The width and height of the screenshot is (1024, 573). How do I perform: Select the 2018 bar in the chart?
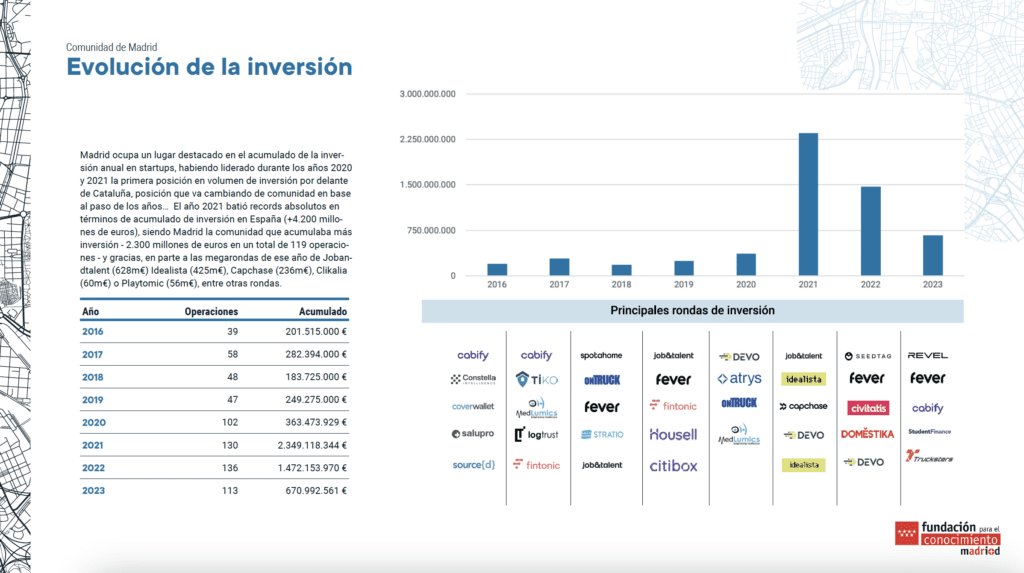tap(621, 270)
